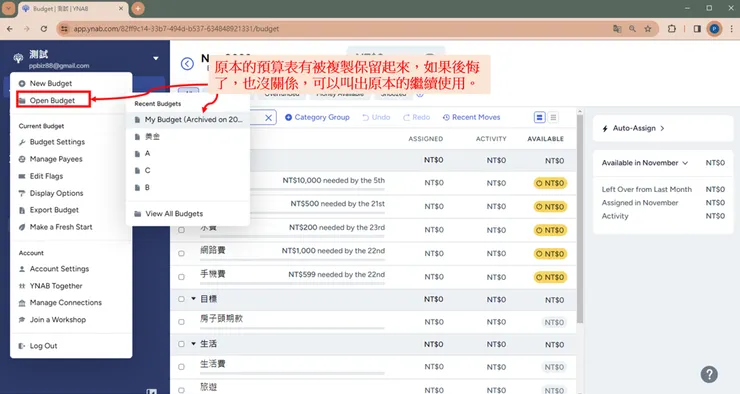The width and height of the screenshot is (740, 394).
Task: Click the Undo button
Action: pos(376,117)
